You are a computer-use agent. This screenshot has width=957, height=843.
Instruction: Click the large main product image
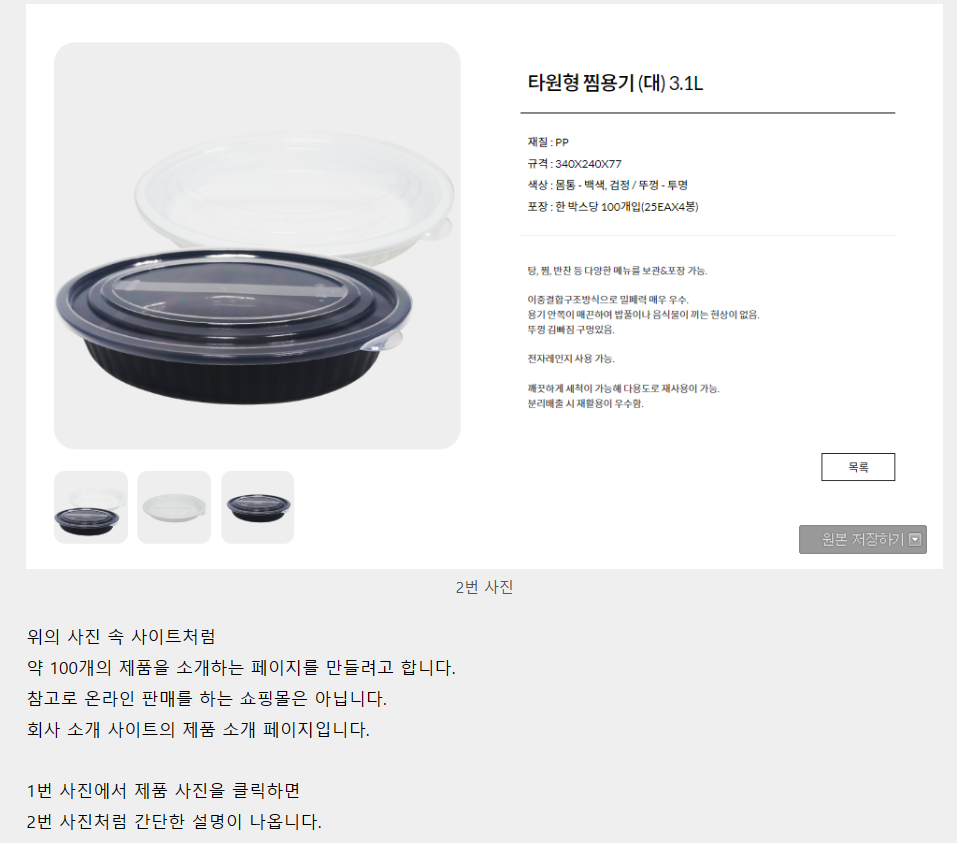point(257,245)
